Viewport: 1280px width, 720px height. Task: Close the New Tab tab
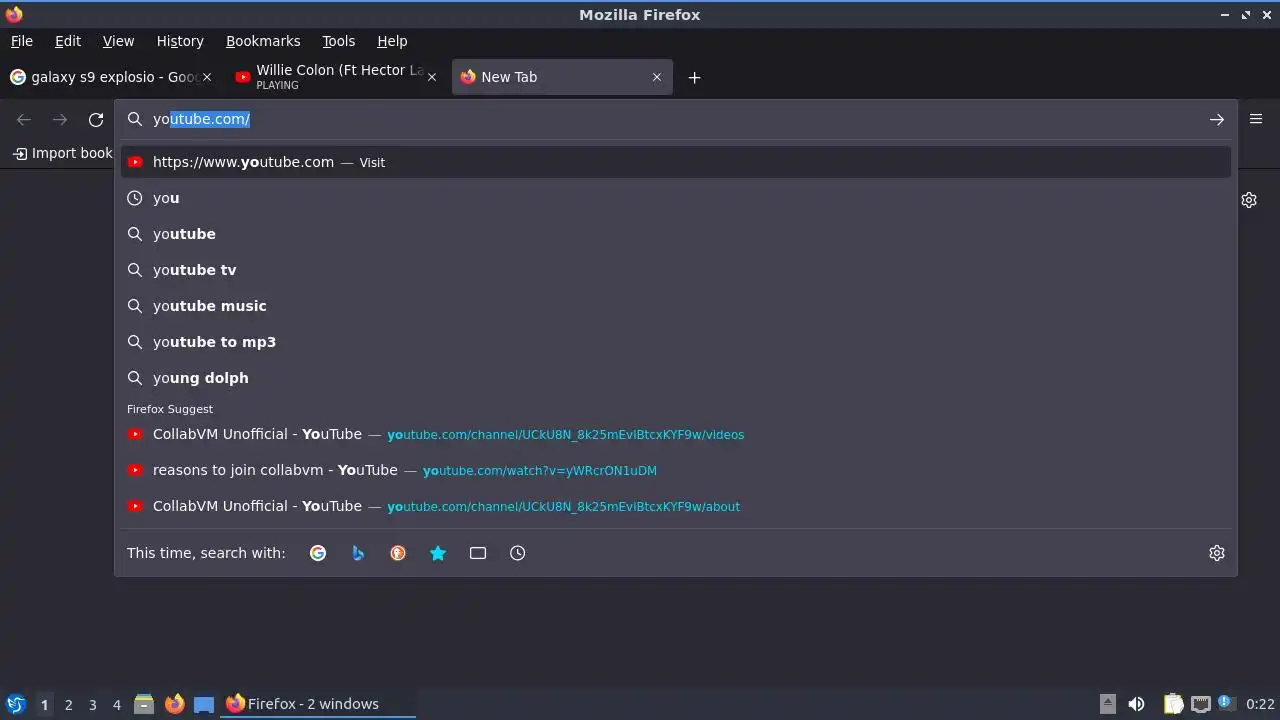[x=657, y=77]
